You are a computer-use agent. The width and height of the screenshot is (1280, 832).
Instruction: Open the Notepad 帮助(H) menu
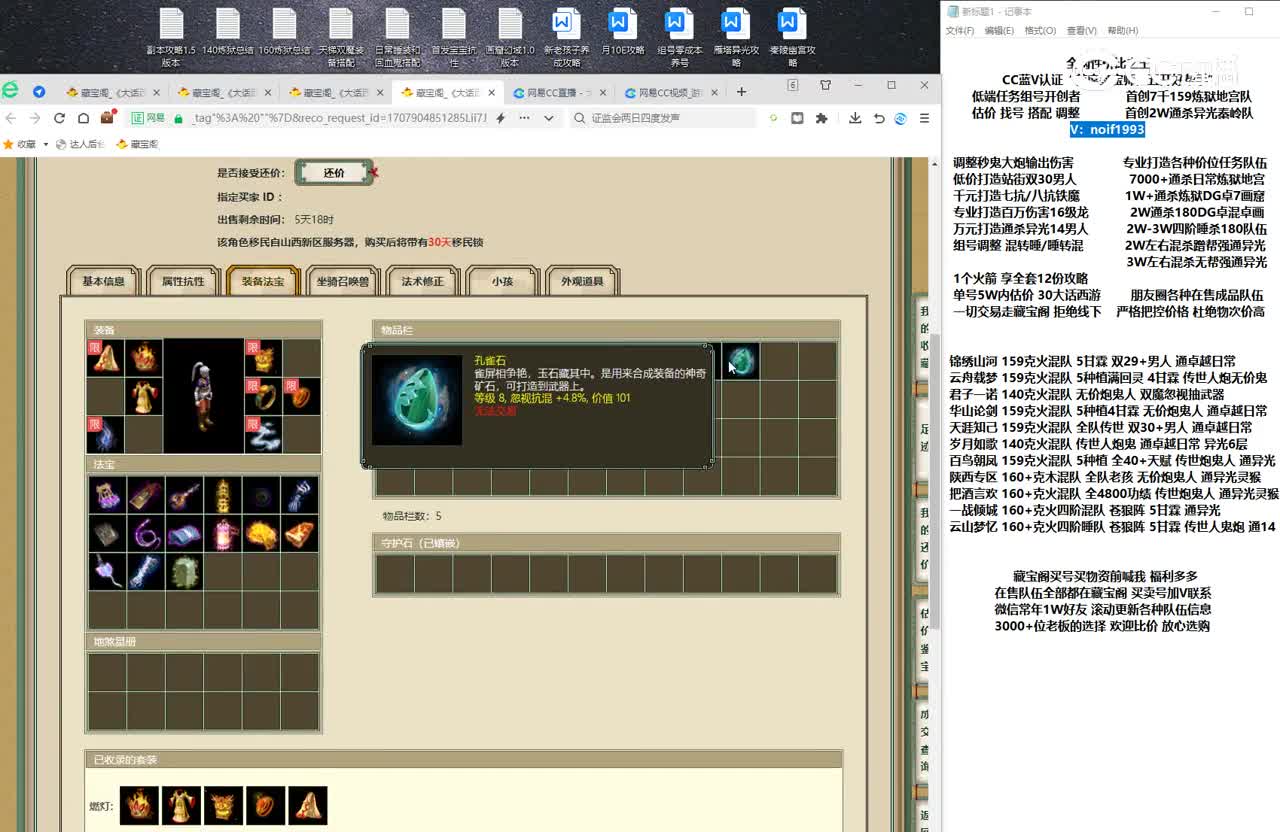pos(1122,31)
